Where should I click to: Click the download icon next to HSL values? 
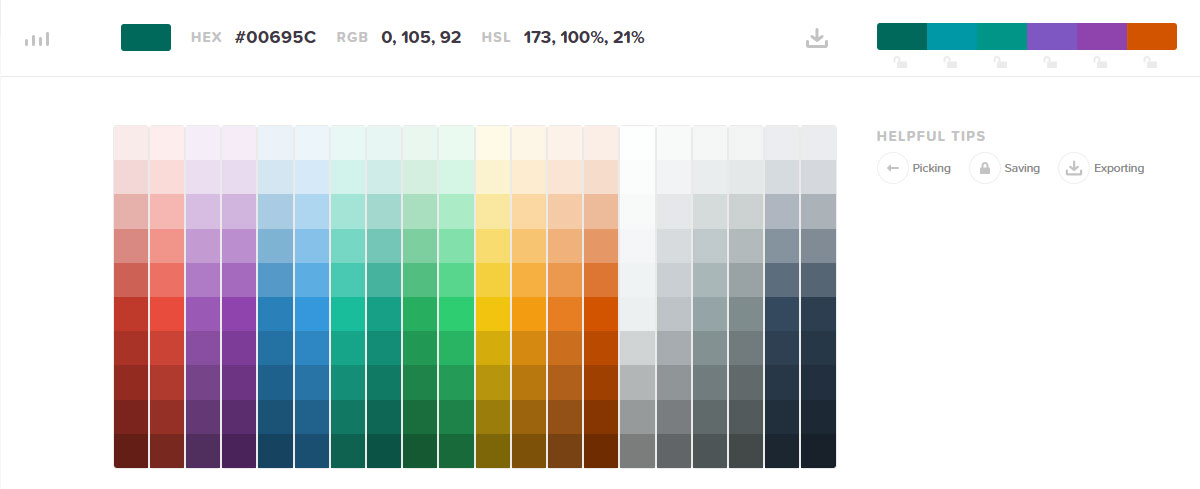(817, 38)
